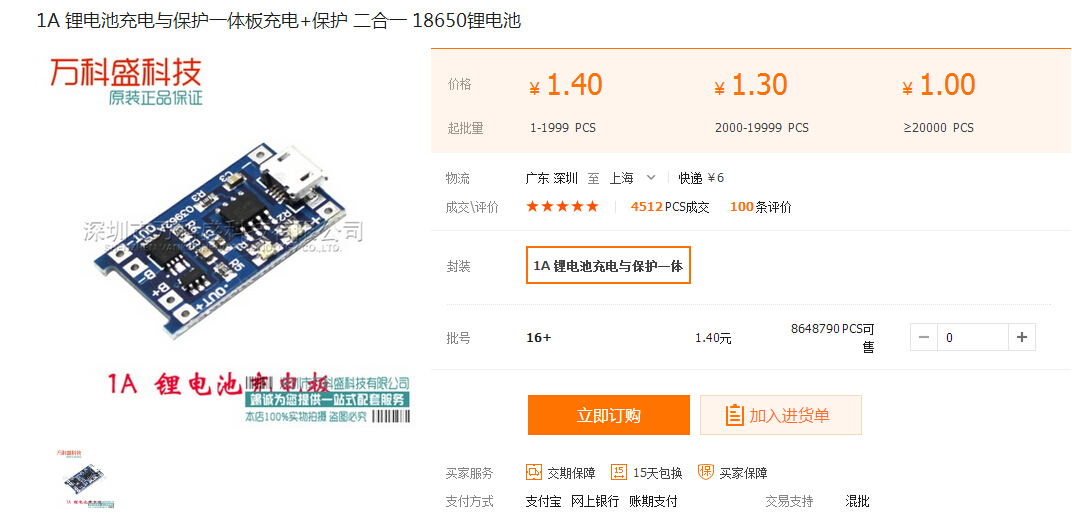Click the 15天包换 exchange icon
The image size is (1072, 529).
click(x=619, y=472)
